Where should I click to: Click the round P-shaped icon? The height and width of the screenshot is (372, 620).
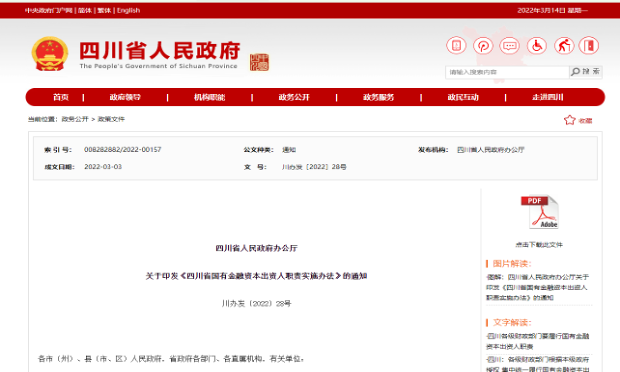(x=483, y=45)
